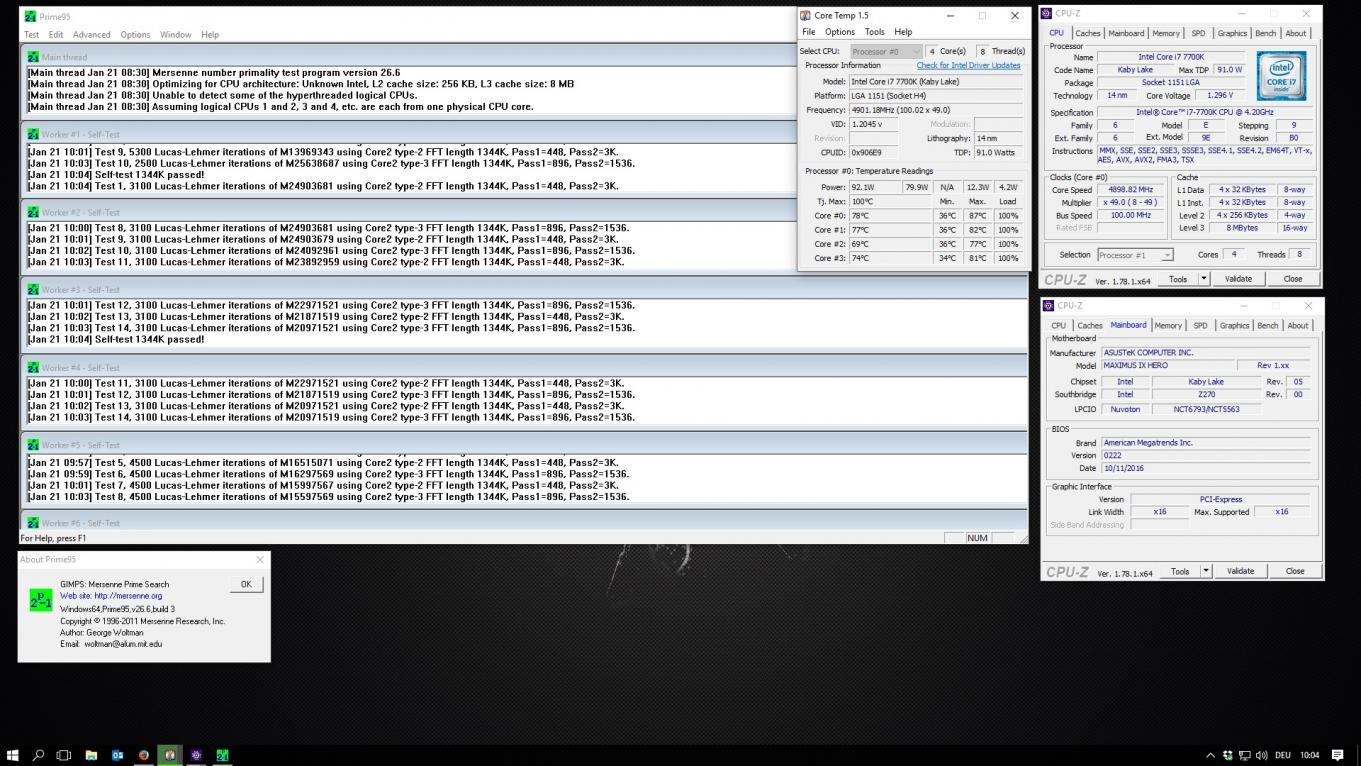Click Tools button in CPU-Z processor window
Image resolution: width=1361 pixels, height=766 pixels.
click(1178, 279)
